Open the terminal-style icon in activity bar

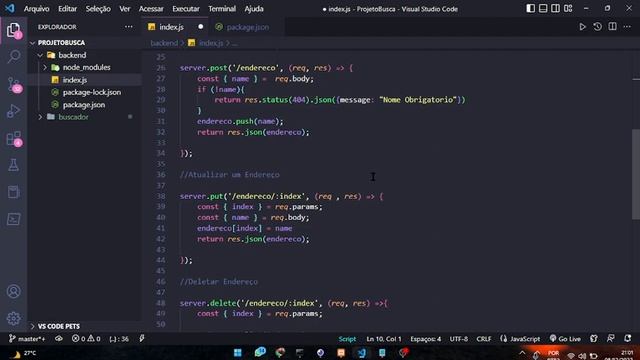[13, 219]
